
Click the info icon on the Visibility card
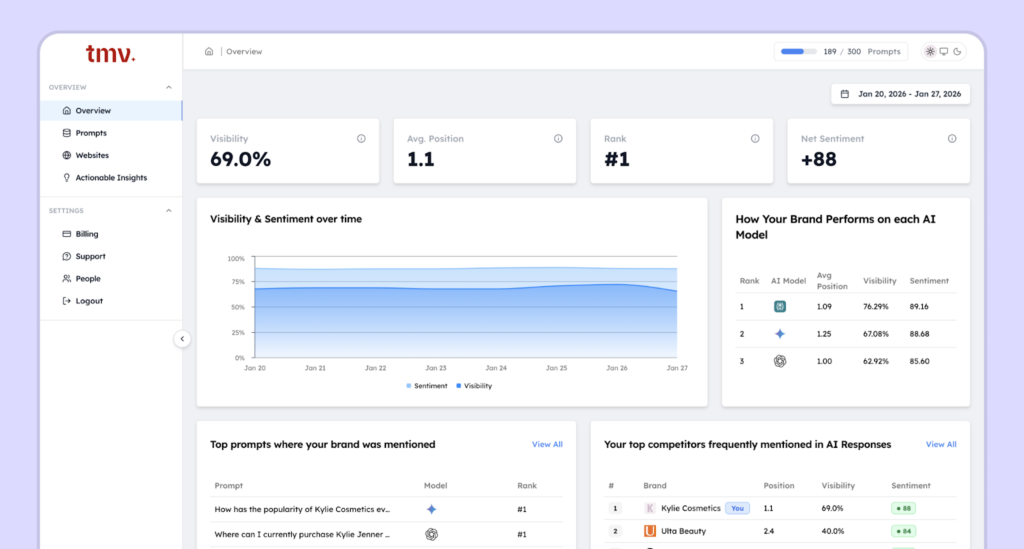tap(361, 139)
